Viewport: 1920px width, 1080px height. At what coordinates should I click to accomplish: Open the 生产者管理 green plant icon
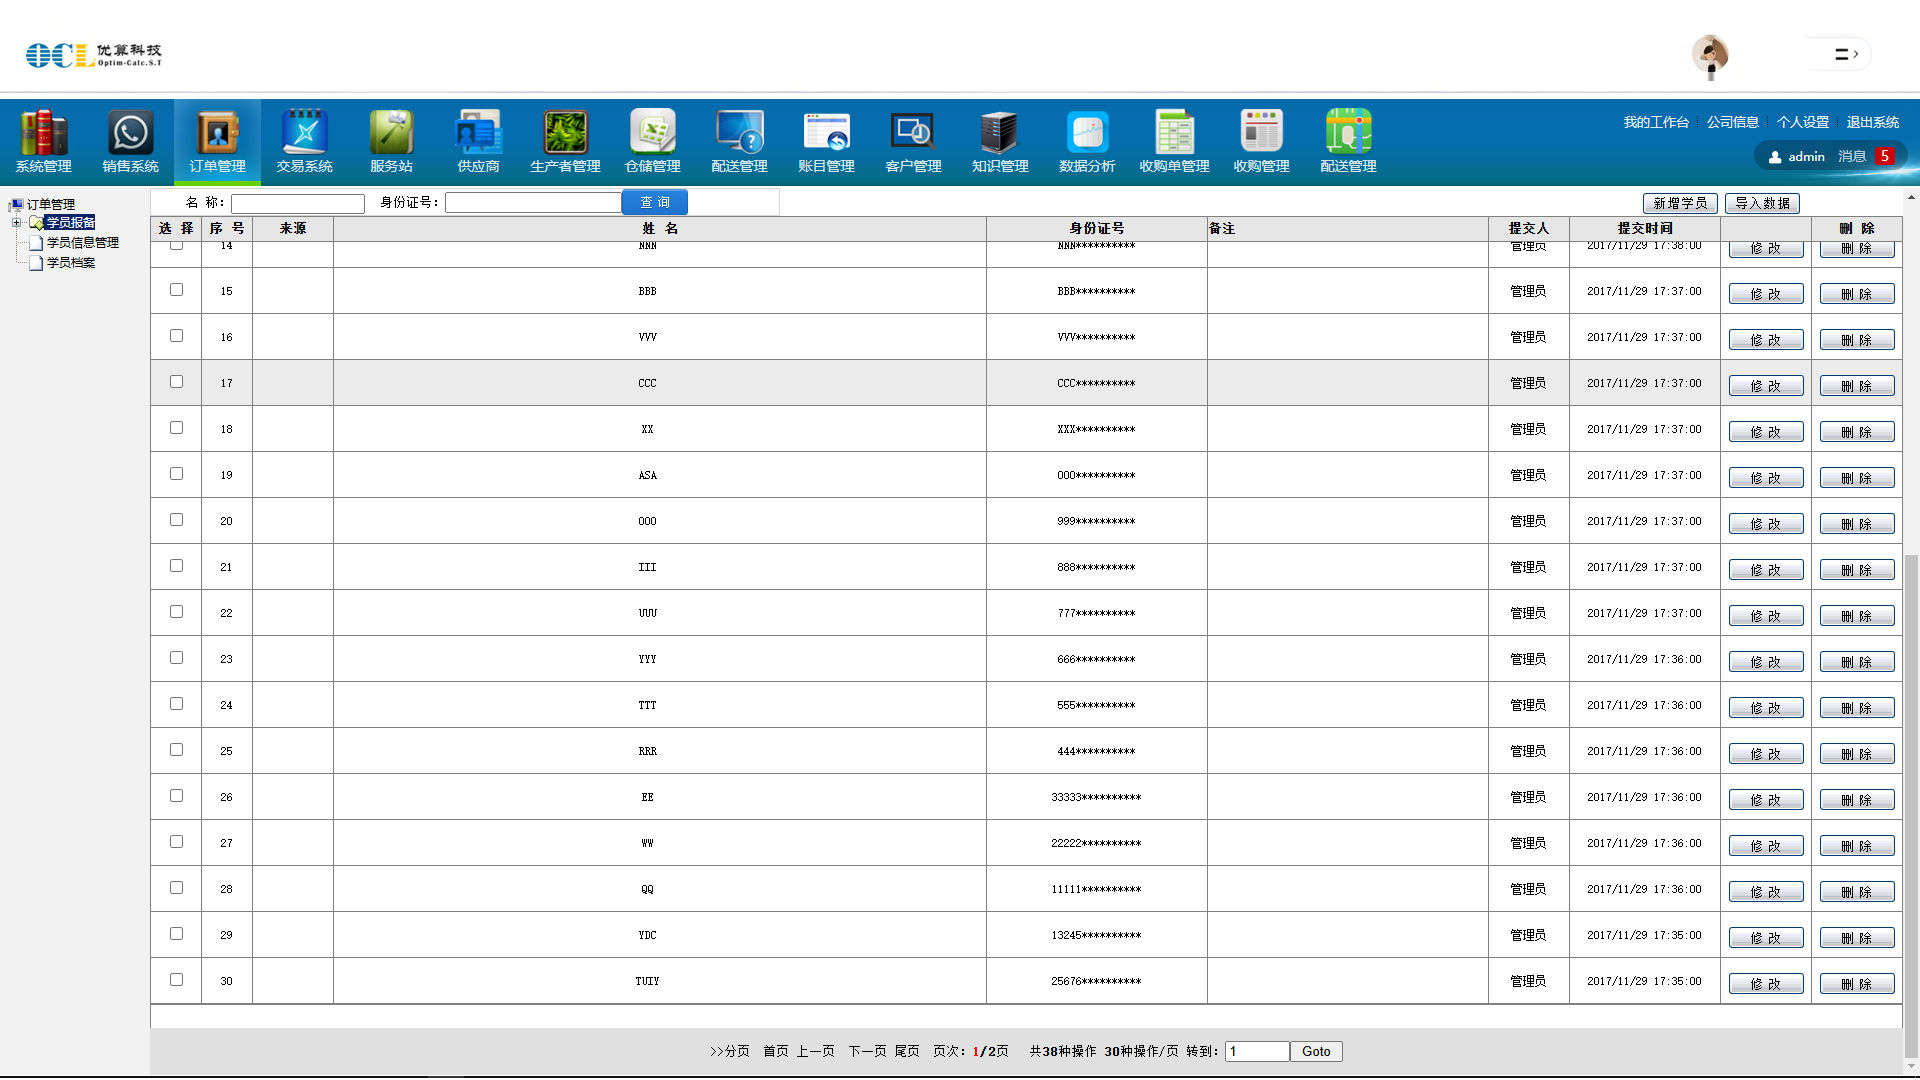pyautogui.click(x=565, y=133)
